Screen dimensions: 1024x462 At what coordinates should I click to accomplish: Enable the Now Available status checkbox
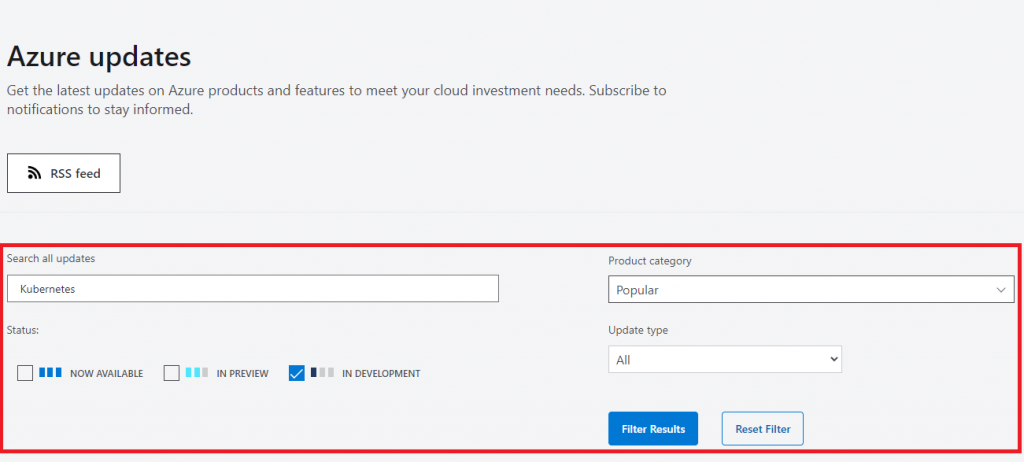point(26,373)
